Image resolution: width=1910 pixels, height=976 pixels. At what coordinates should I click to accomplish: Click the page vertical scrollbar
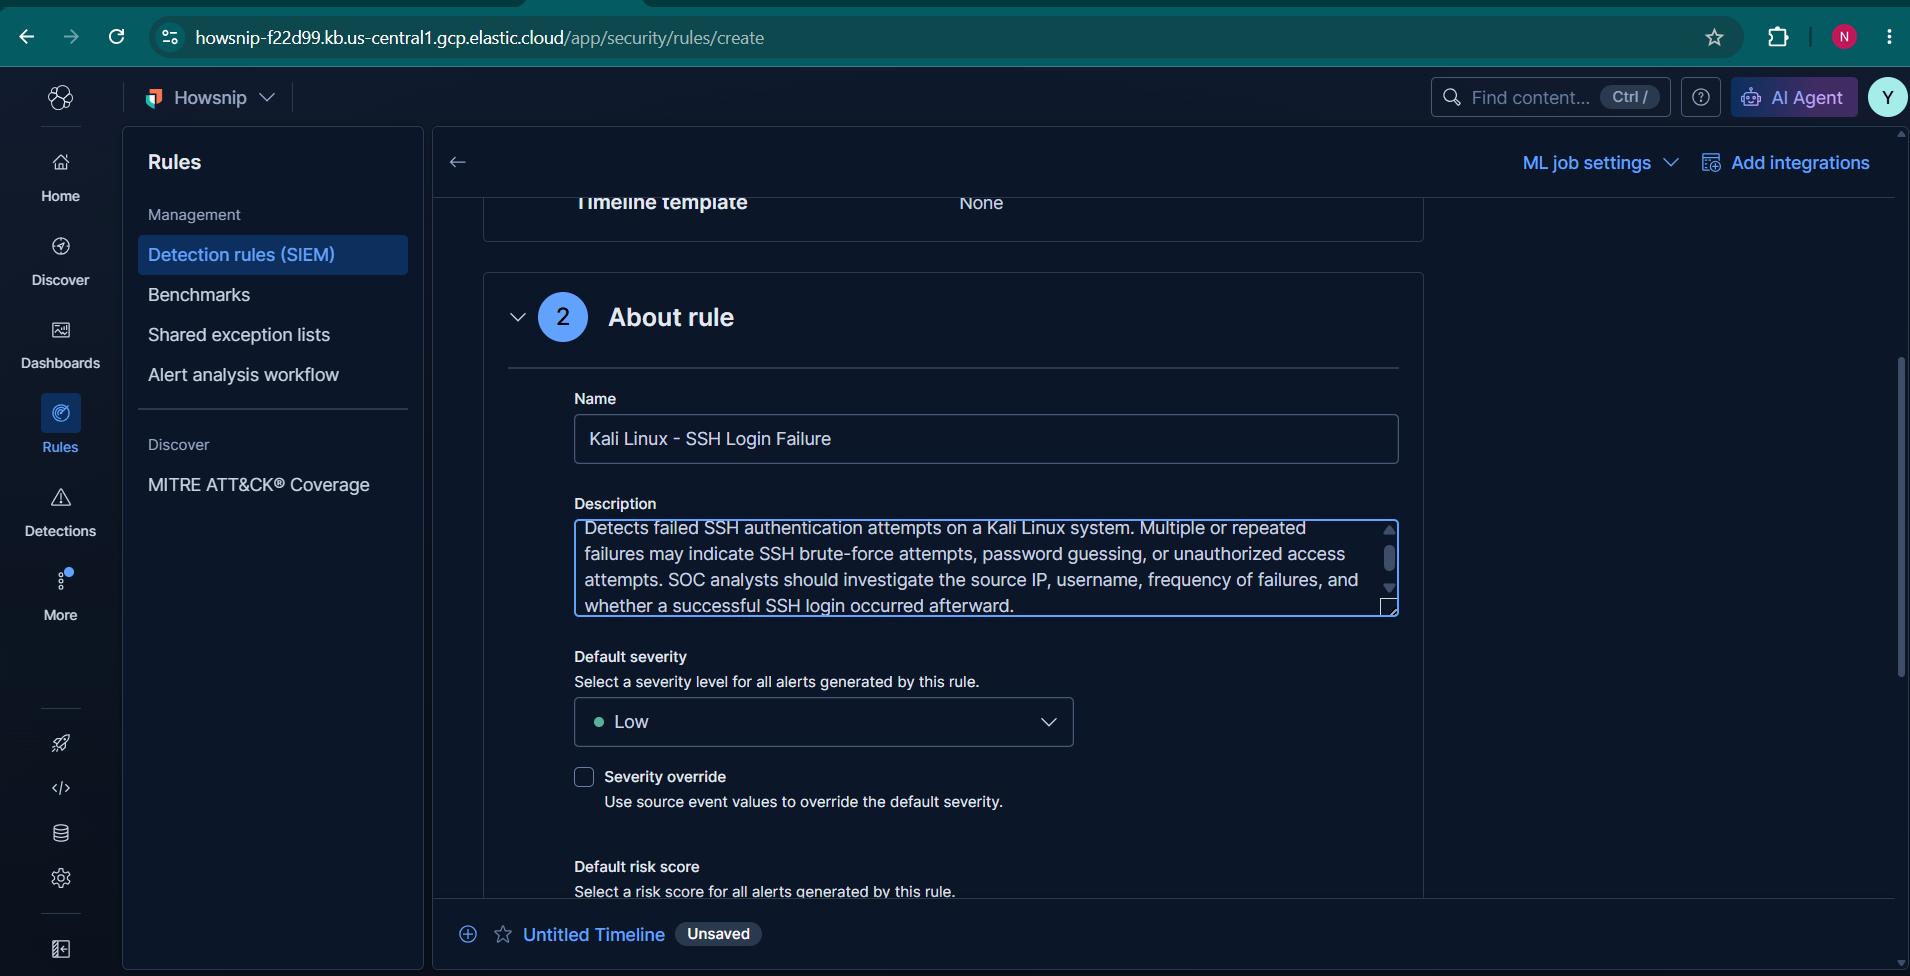coord(1901,516)
